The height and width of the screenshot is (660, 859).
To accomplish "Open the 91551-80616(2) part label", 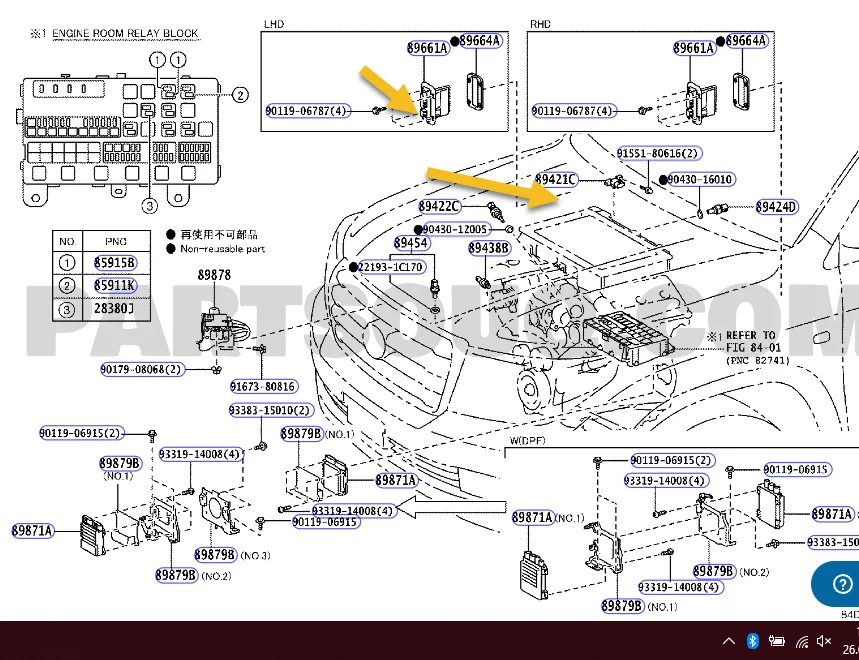I will point(658,154).
